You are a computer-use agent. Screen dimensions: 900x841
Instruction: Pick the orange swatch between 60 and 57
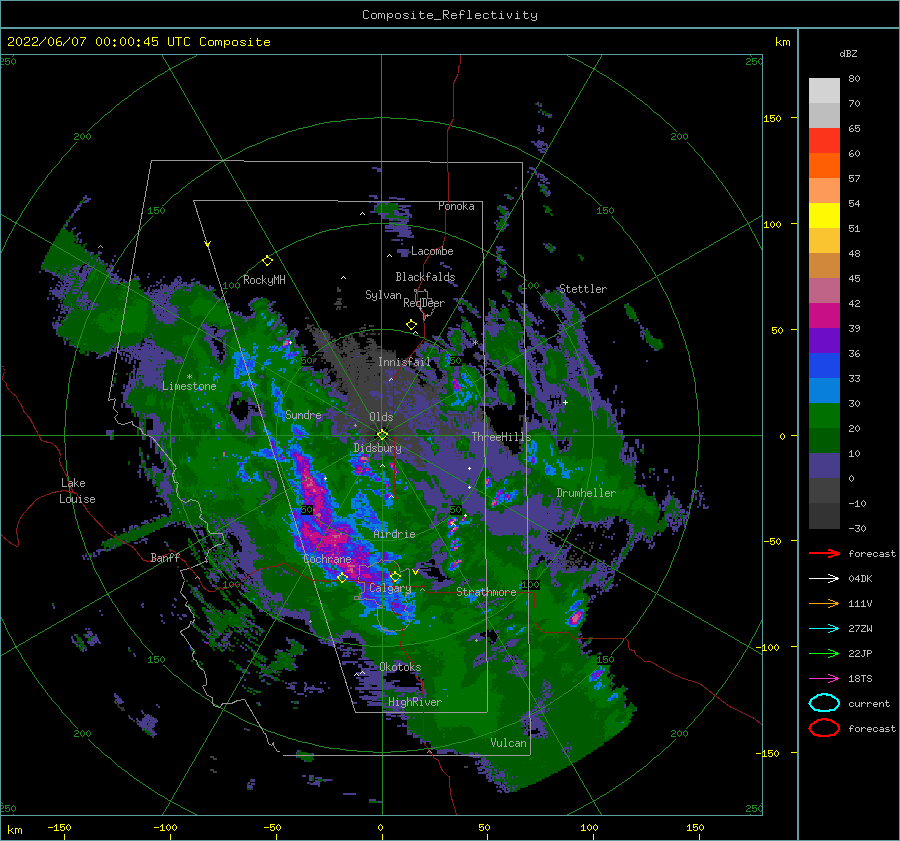[824, 166]
